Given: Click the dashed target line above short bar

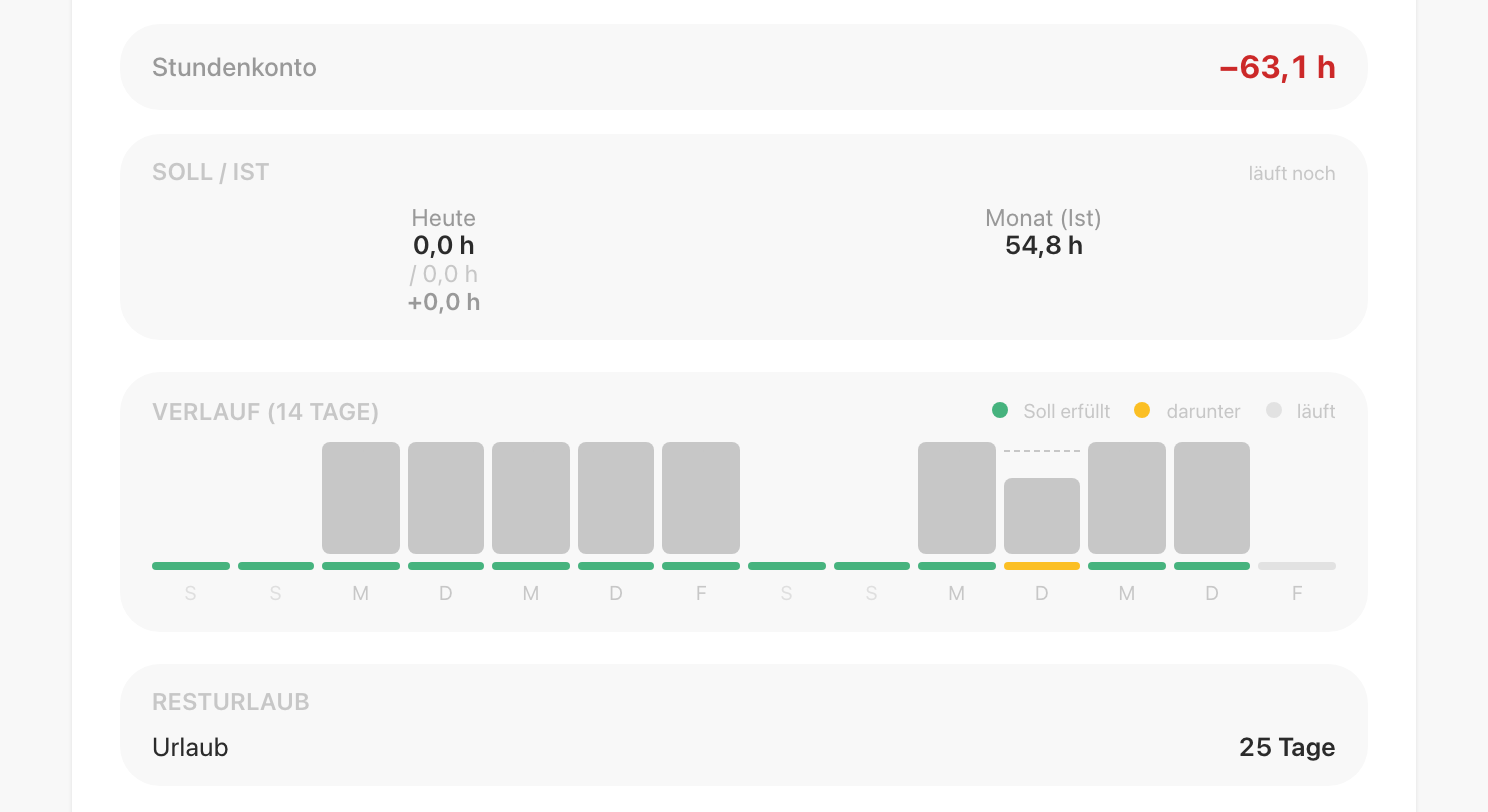Looking at the screenshot, I should point(1042,451).
